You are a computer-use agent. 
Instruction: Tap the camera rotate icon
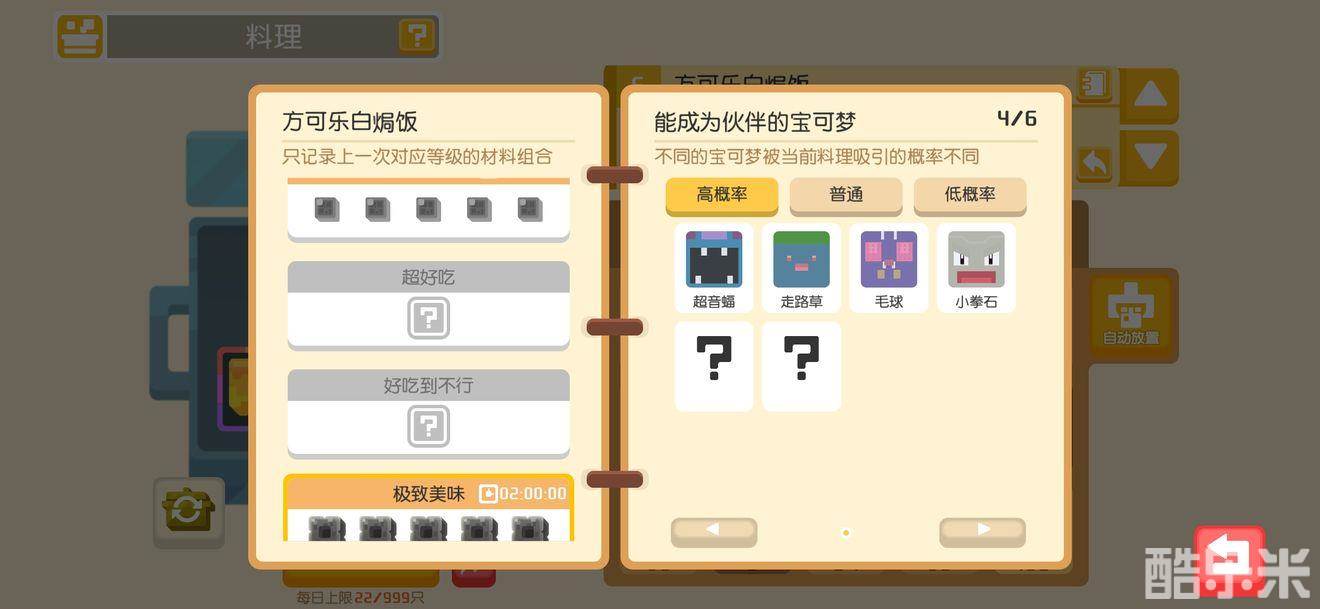click(188, 512)
